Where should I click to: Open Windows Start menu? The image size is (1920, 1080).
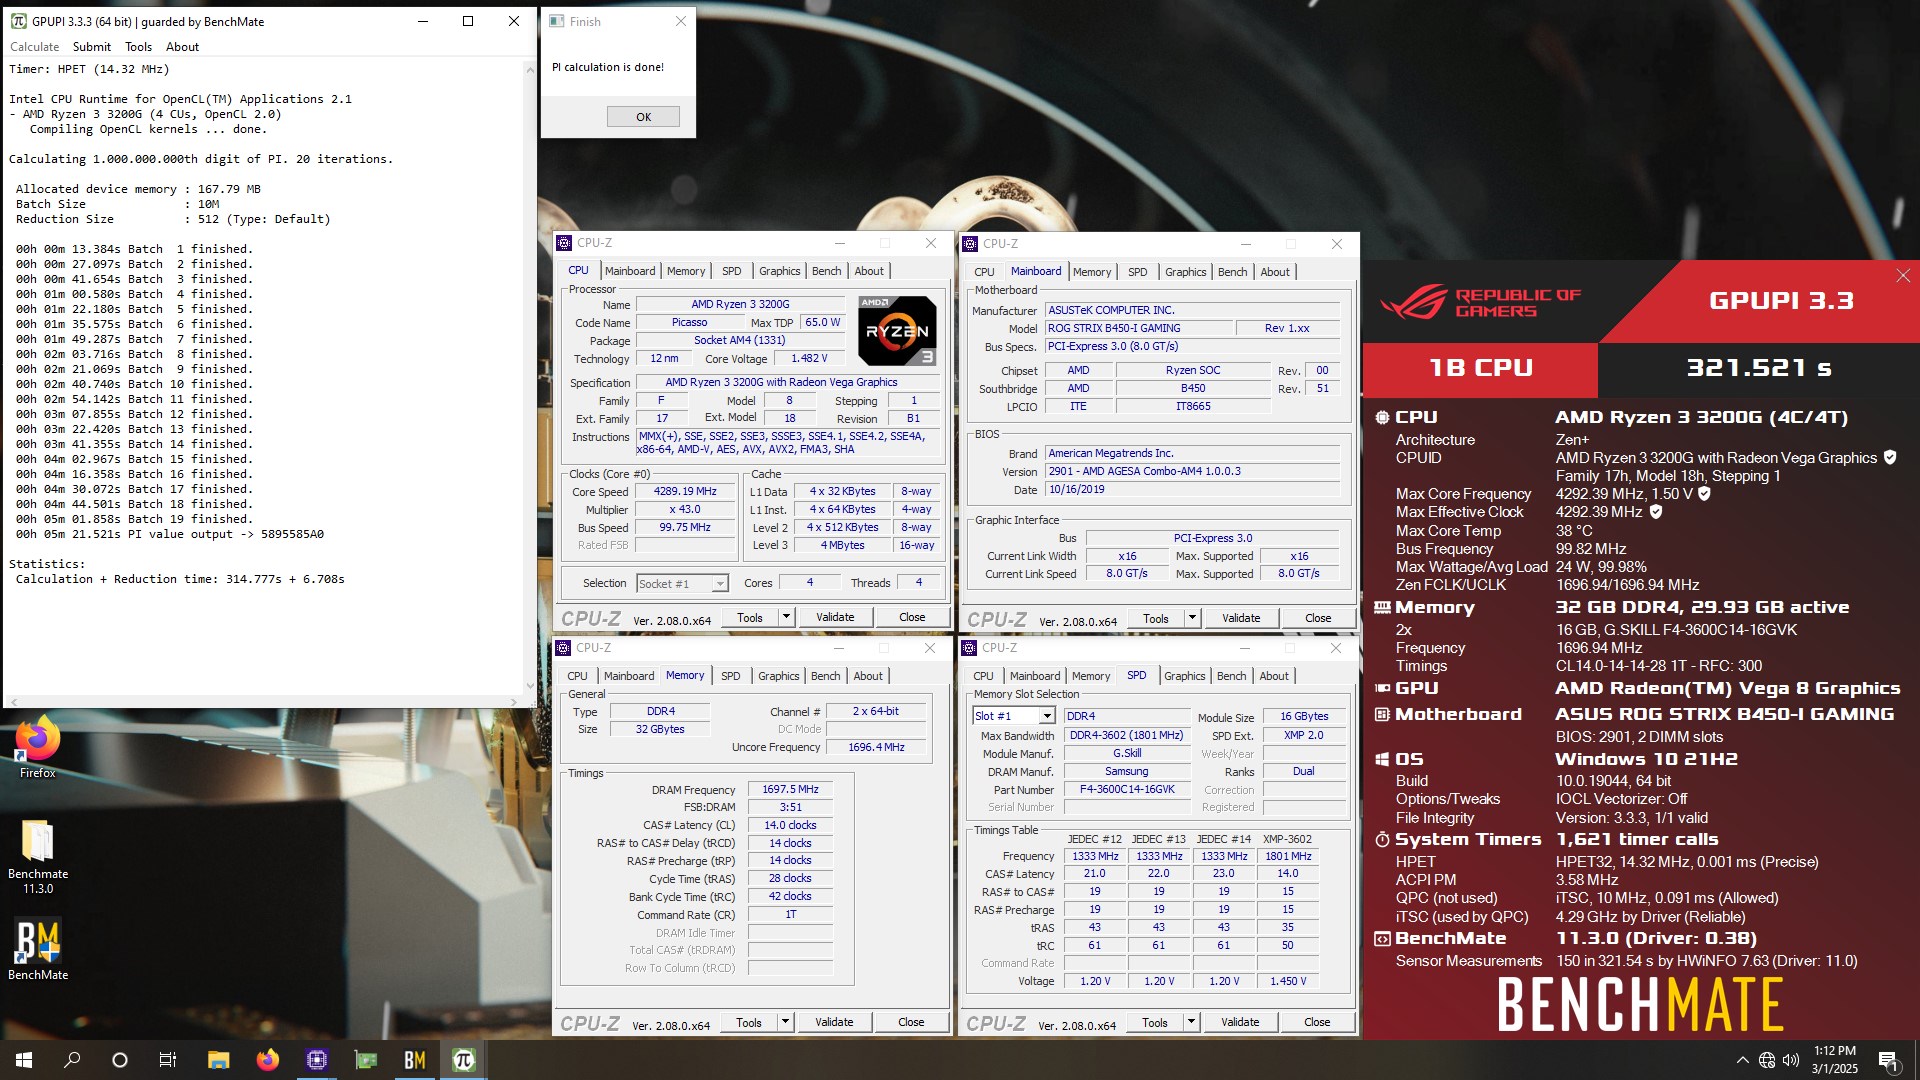point(24,1060)
